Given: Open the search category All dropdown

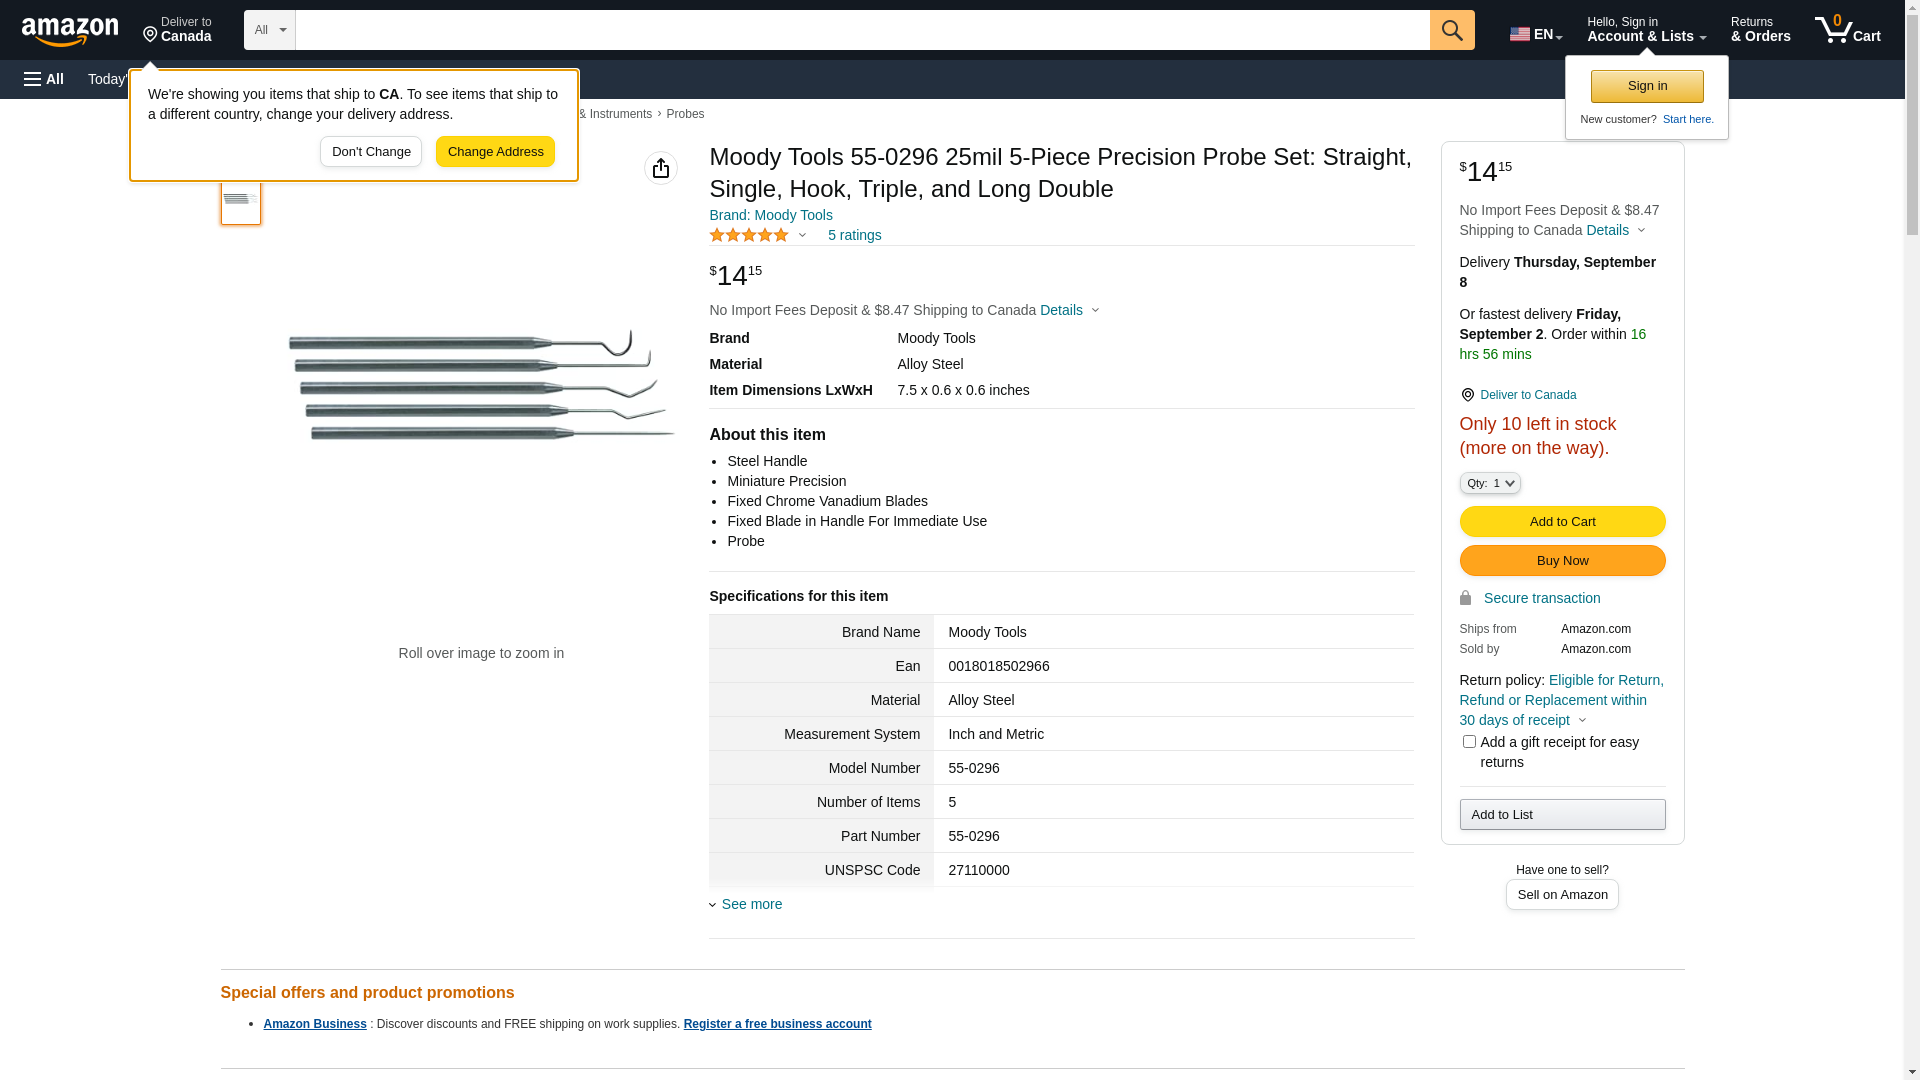Looking at the screenshot, I should (x=269, y=30).
